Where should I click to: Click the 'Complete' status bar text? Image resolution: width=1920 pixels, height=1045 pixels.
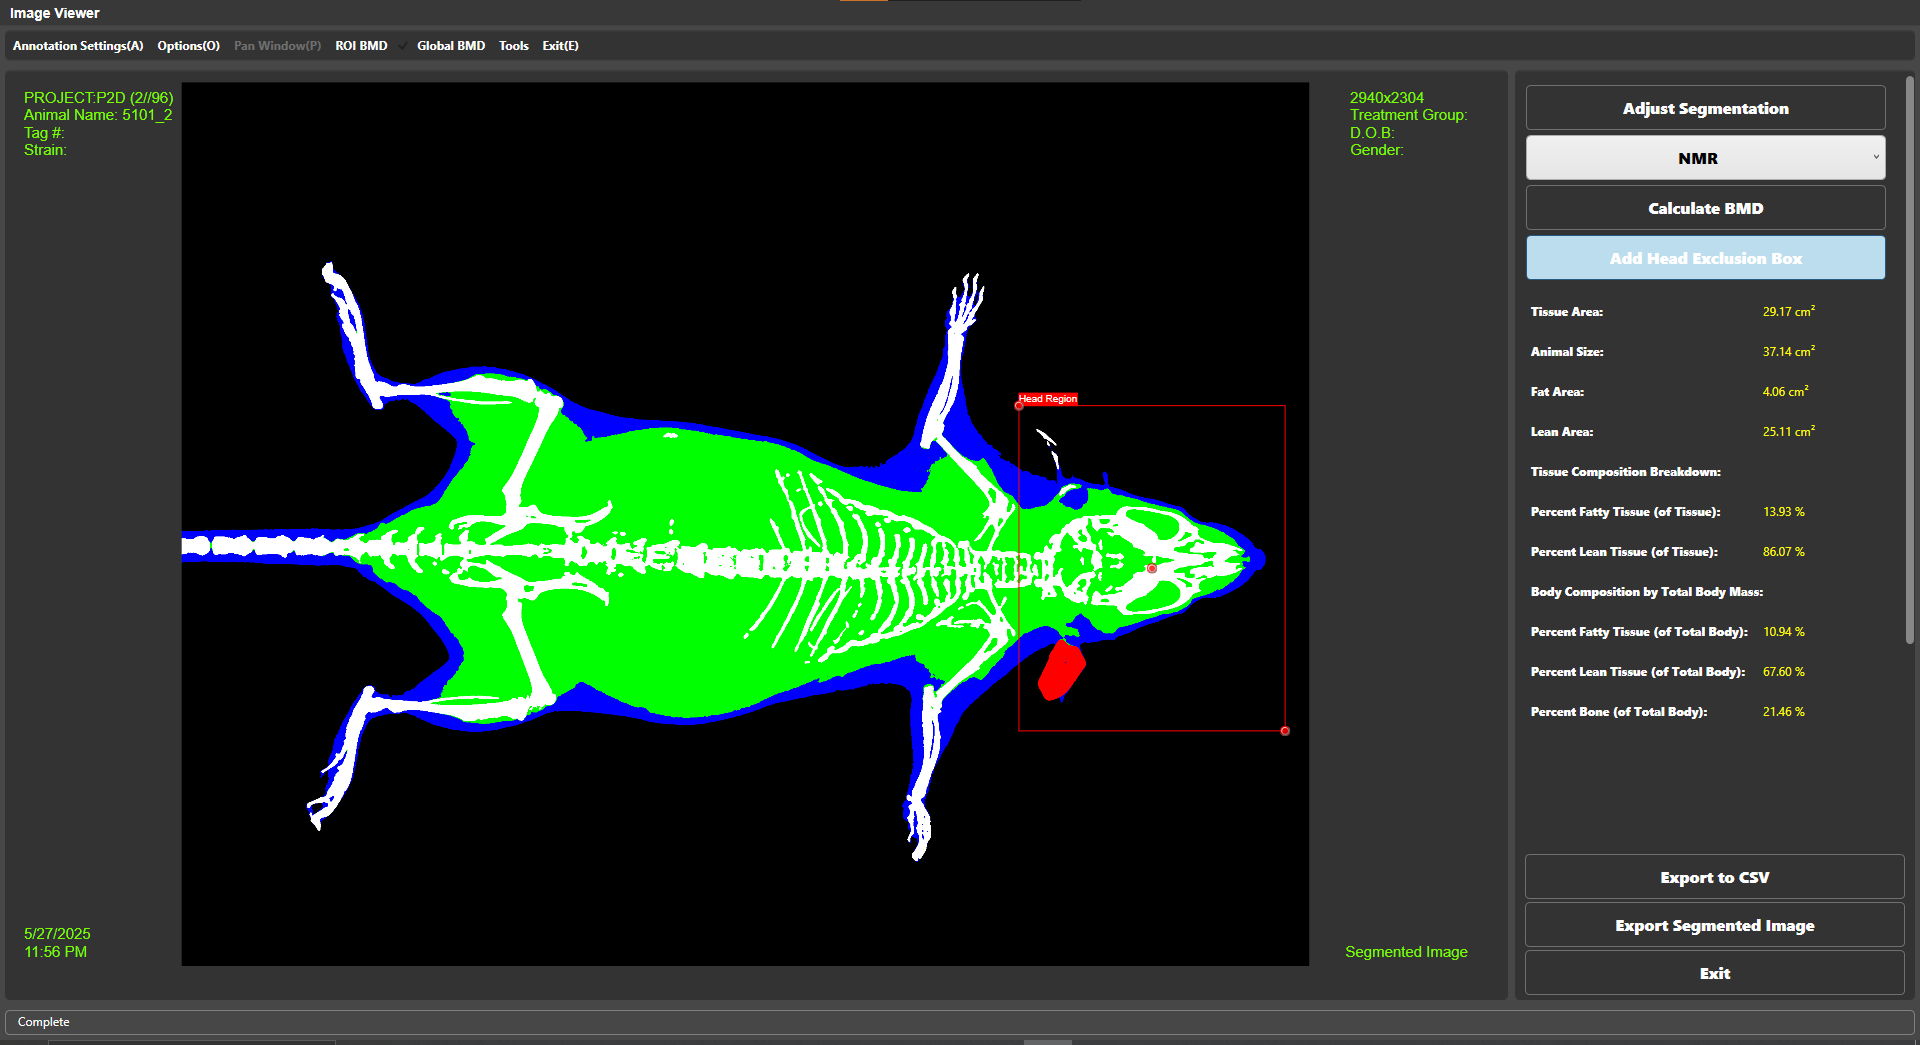coord(43,1022)
